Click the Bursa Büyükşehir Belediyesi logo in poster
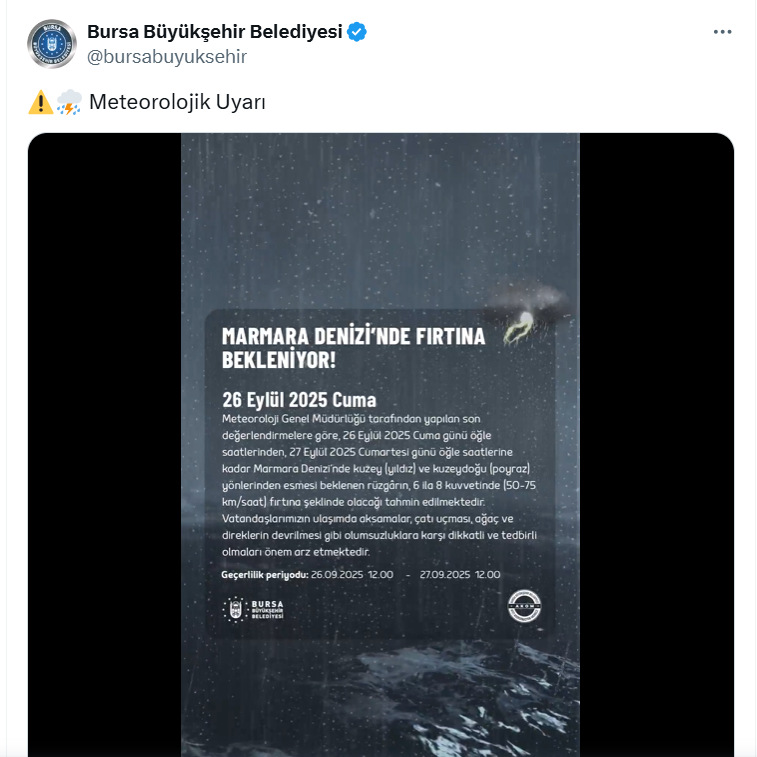 point(253,609)
